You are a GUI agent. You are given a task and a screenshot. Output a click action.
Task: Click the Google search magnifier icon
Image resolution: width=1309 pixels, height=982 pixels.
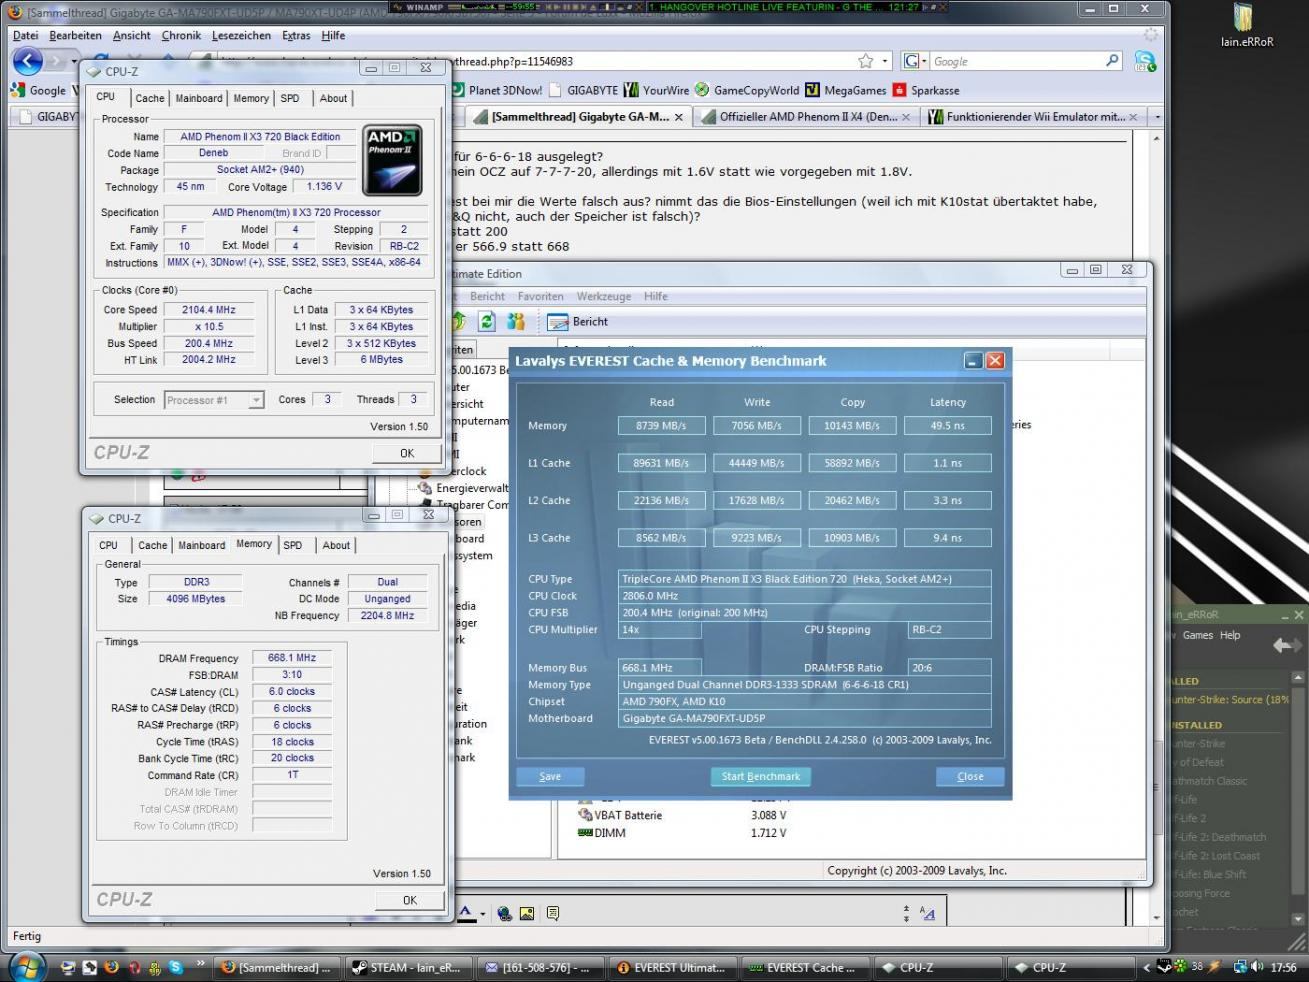point(1112,61)
